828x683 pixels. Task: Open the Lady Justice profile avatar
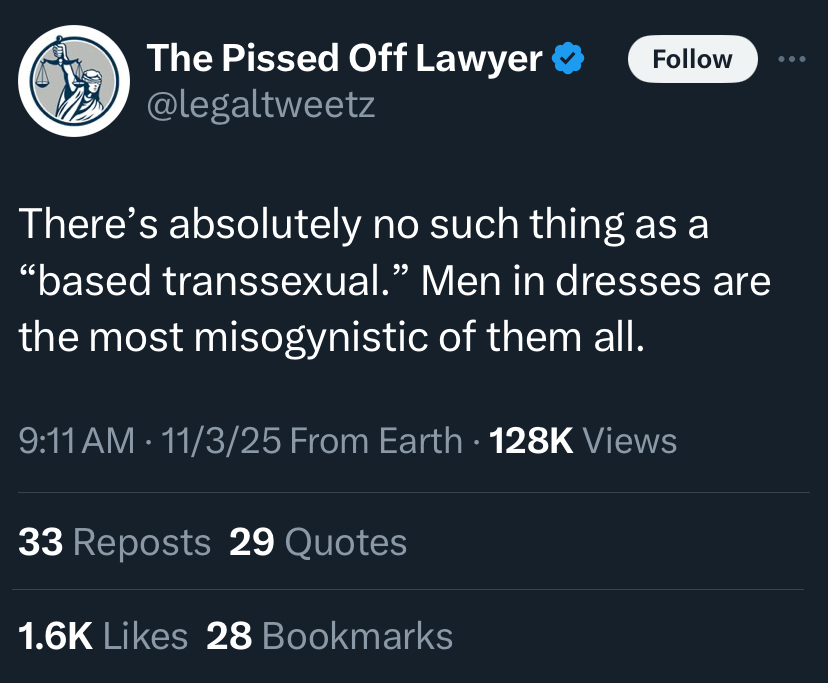[74, 81]
